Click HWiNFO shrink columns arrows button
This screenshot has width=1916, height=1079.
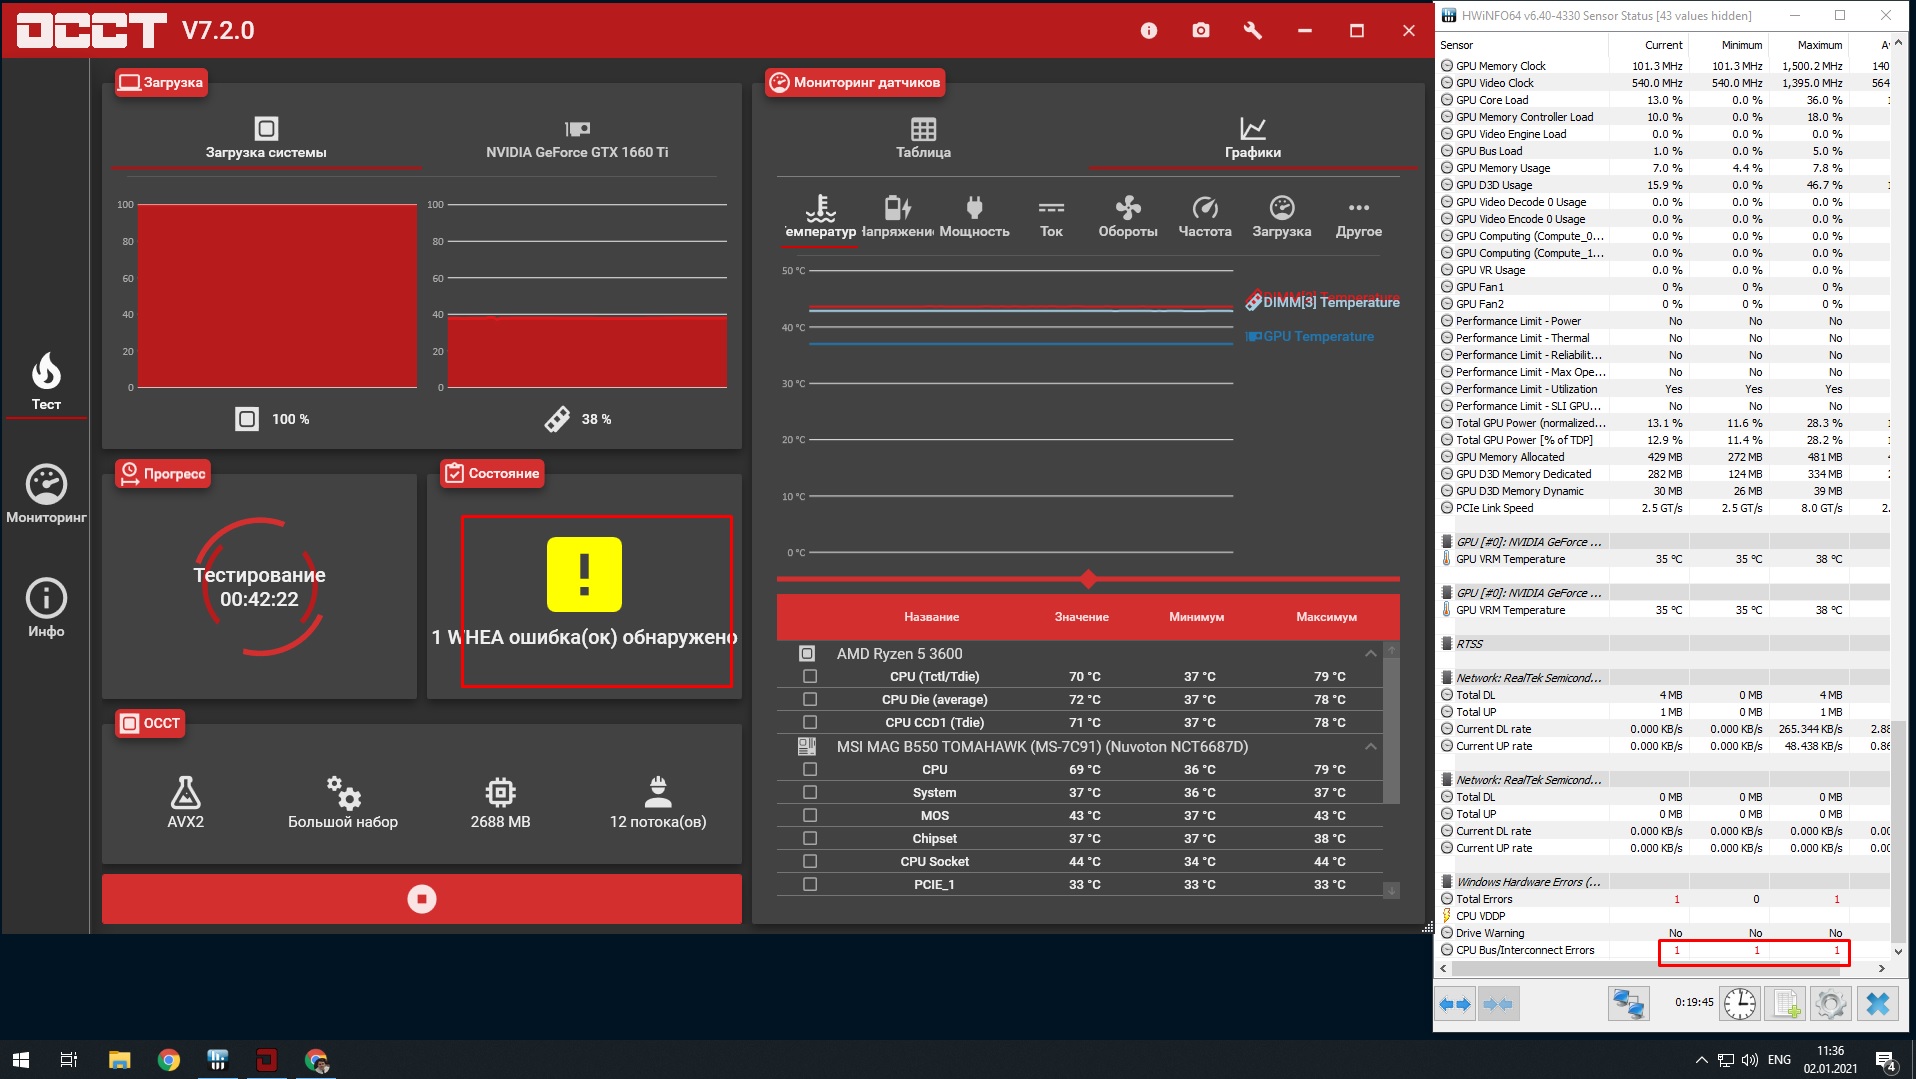tap(1497, 1003)
